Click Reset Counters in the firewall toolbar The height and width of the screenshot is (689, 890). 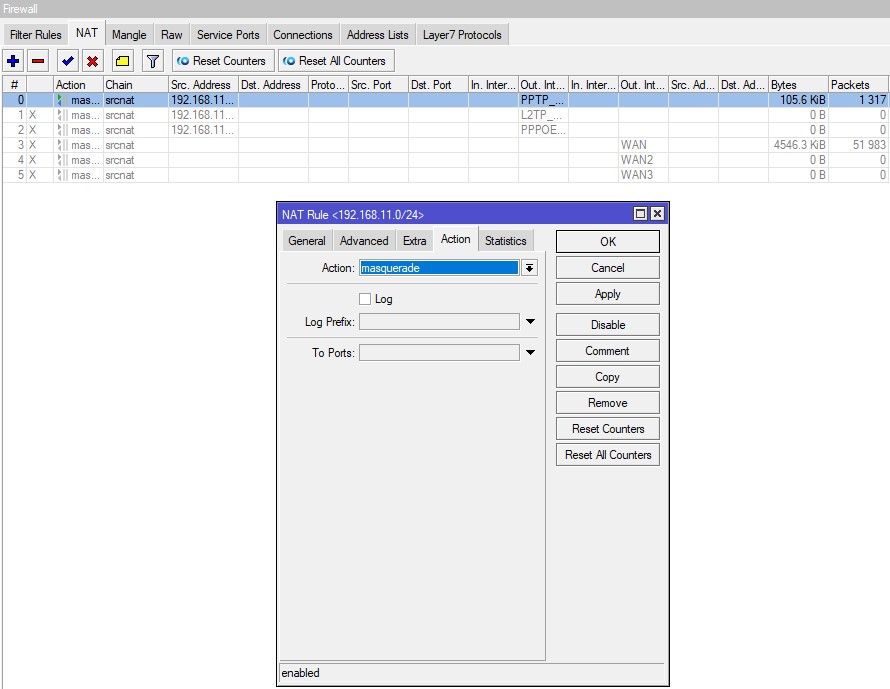coord(223,61)
